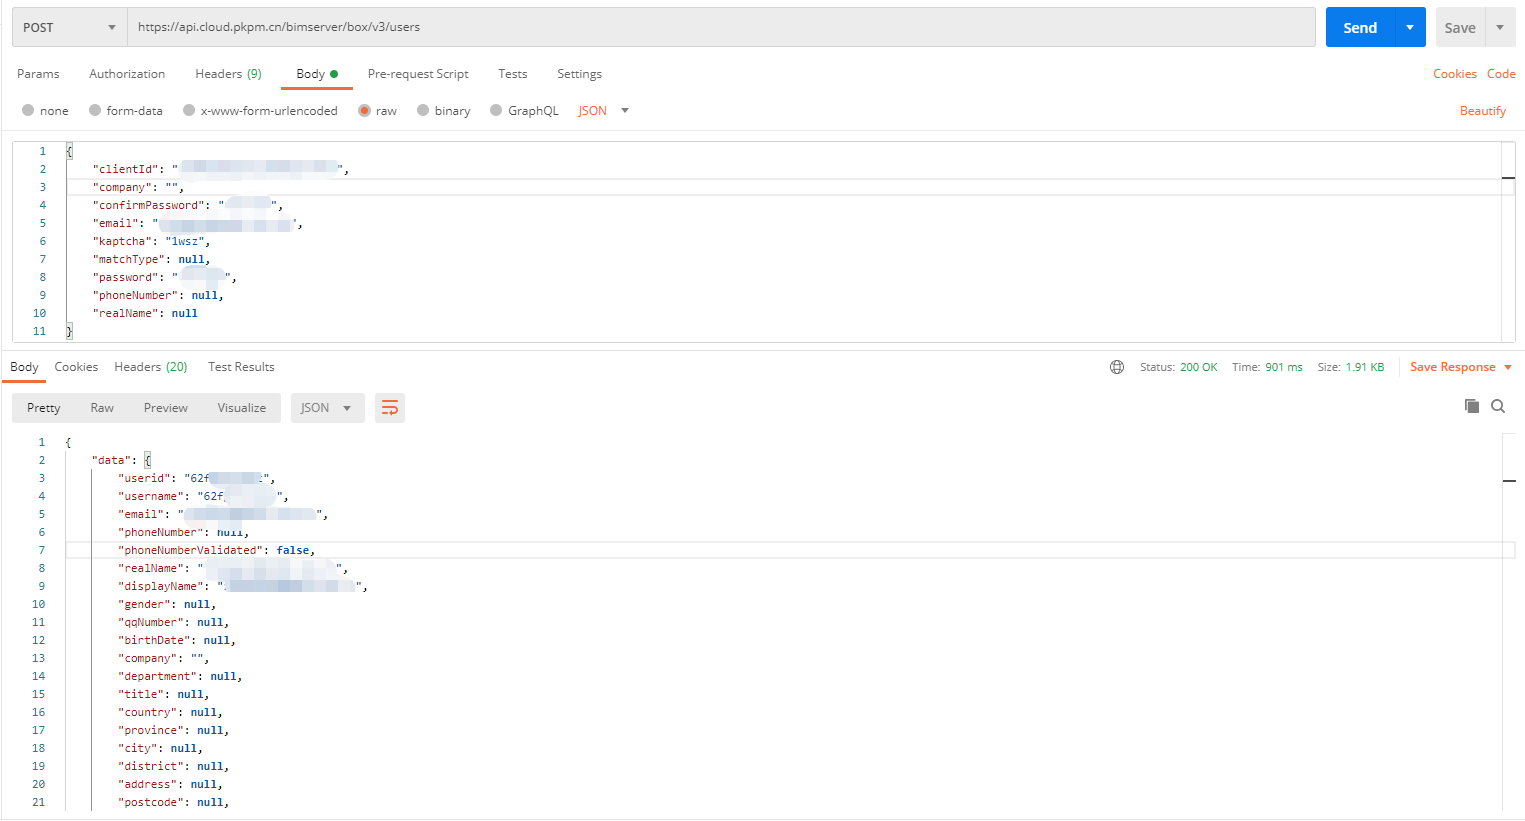The height and width of the screenshot is (821, 1525).
Task: Click the Beautify link
Action: click(1482, 111)
